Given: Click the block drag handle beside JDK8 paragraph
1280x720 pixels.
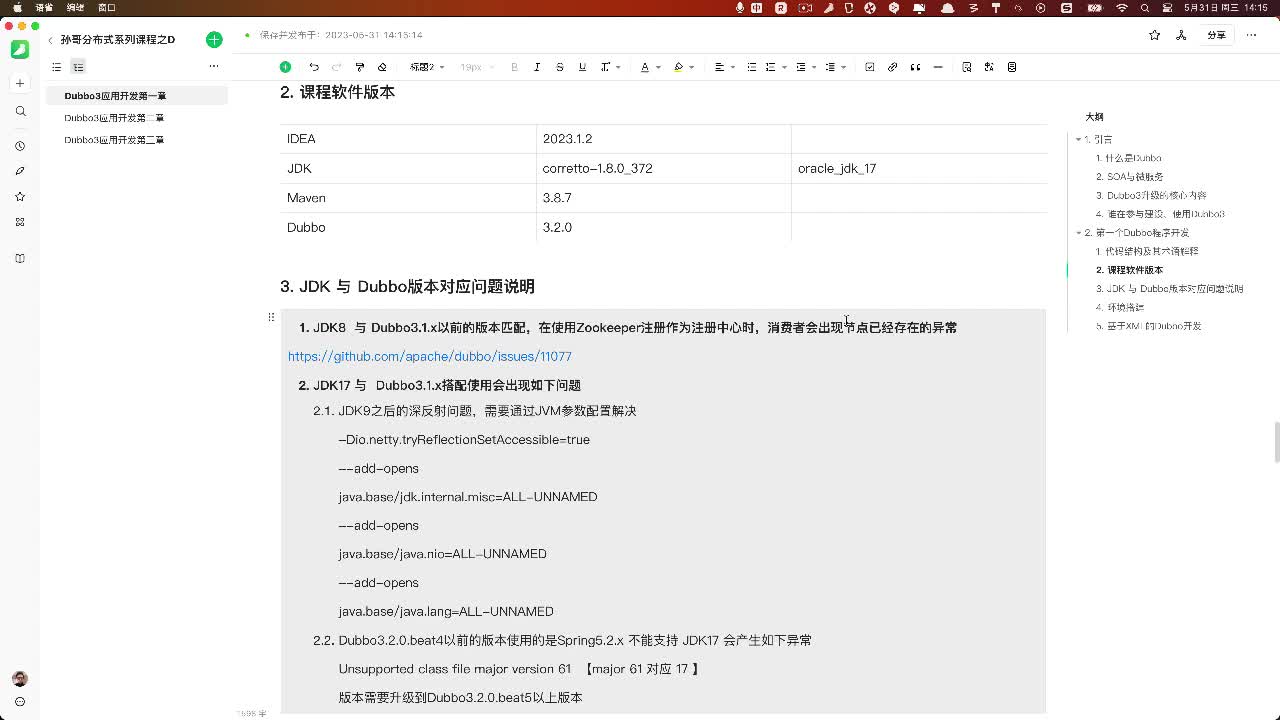Looking at the screenshot, I should (x=271, y=317).
